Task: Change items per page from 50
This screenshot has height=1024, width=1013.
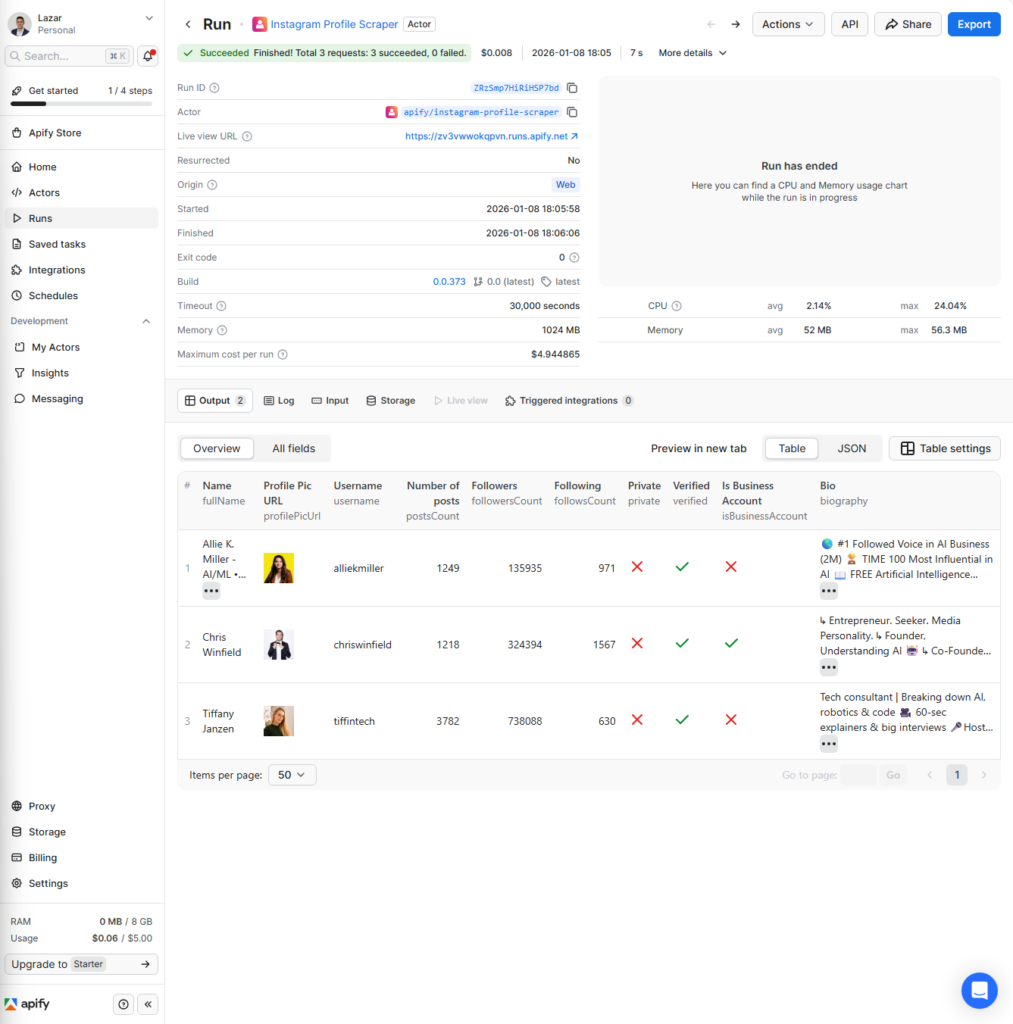Action: point(292,774)
